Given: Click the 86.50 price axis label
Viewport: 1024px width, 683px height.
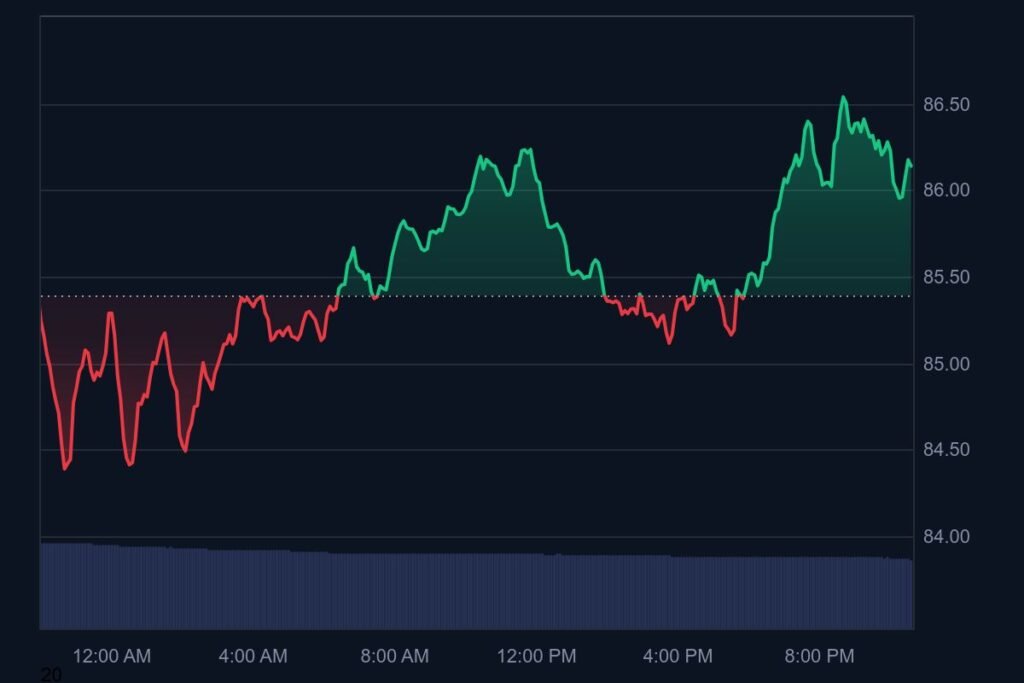Looking at the screenshot, I should [x=946, y=104].
